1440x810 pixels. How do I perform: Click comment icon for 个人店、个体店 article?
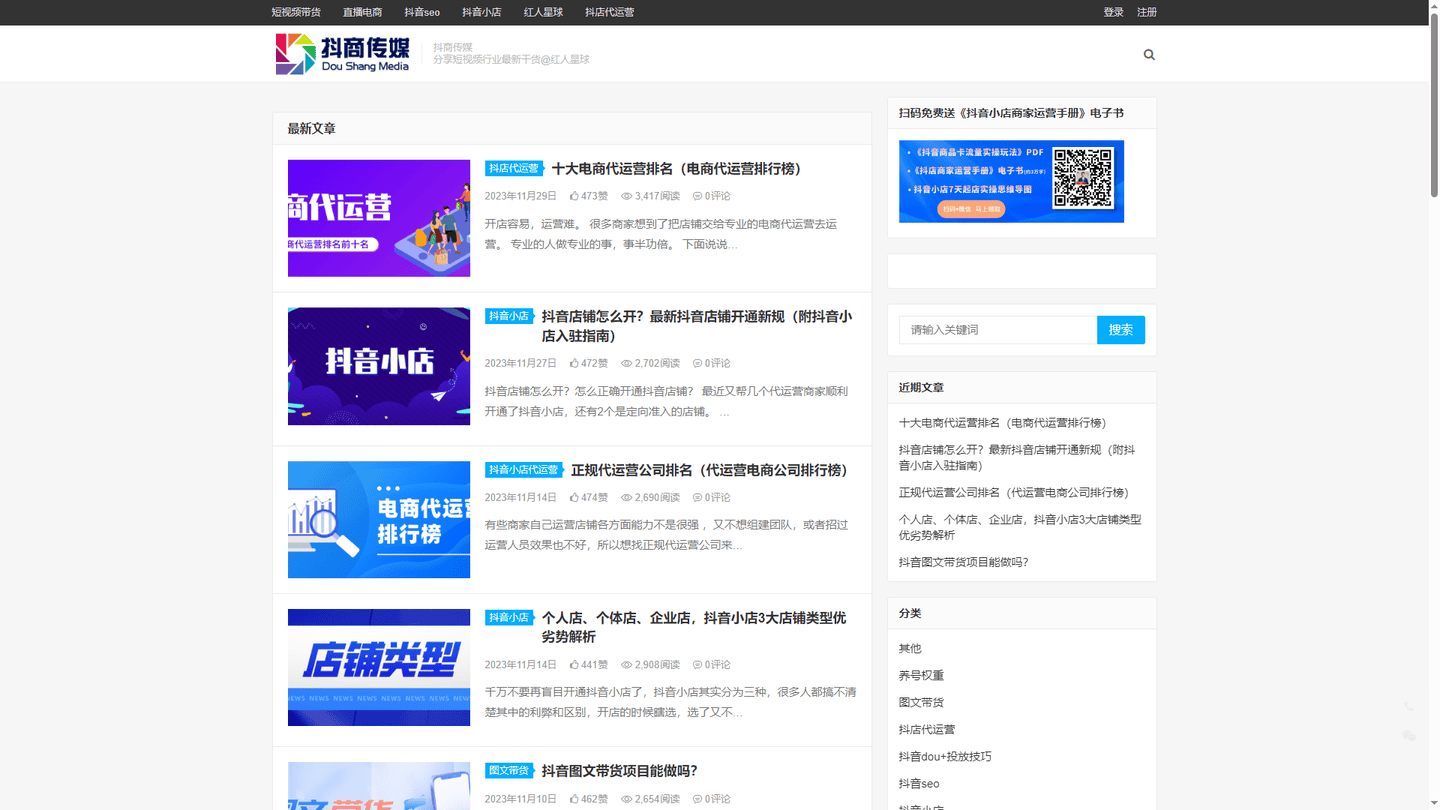(697, 664)
